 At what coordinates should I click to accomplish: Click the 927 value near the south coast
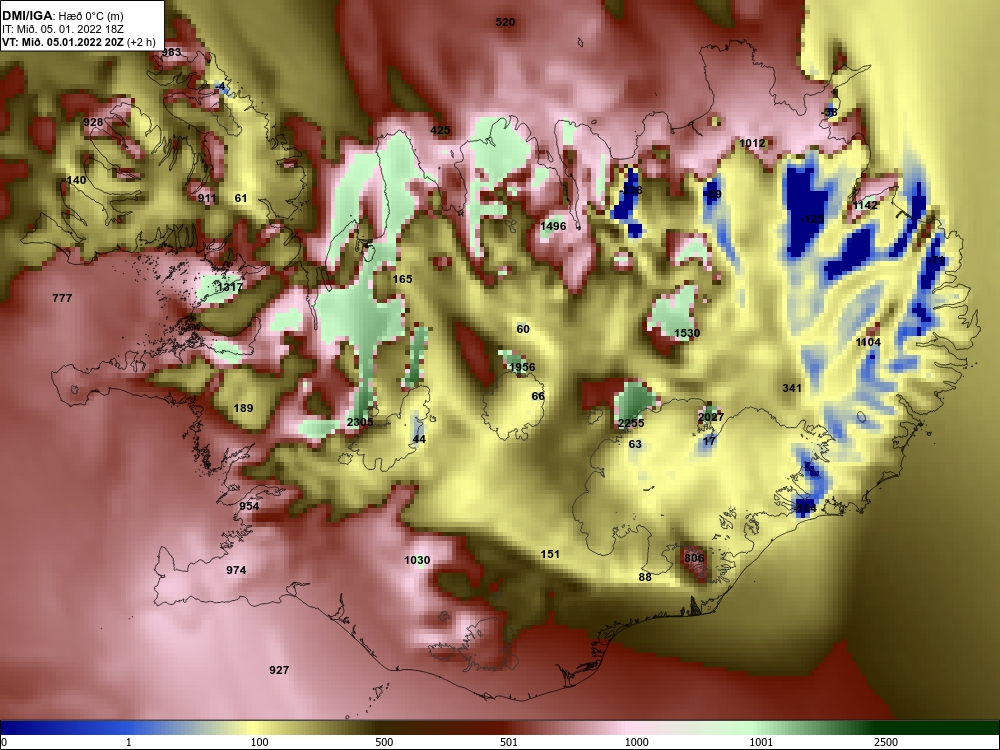click(279, 670)
